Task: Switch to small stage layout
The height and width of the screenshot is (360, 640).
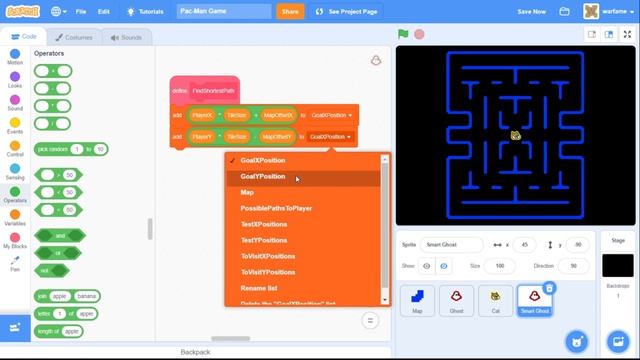Action: (x=592, y=34)
